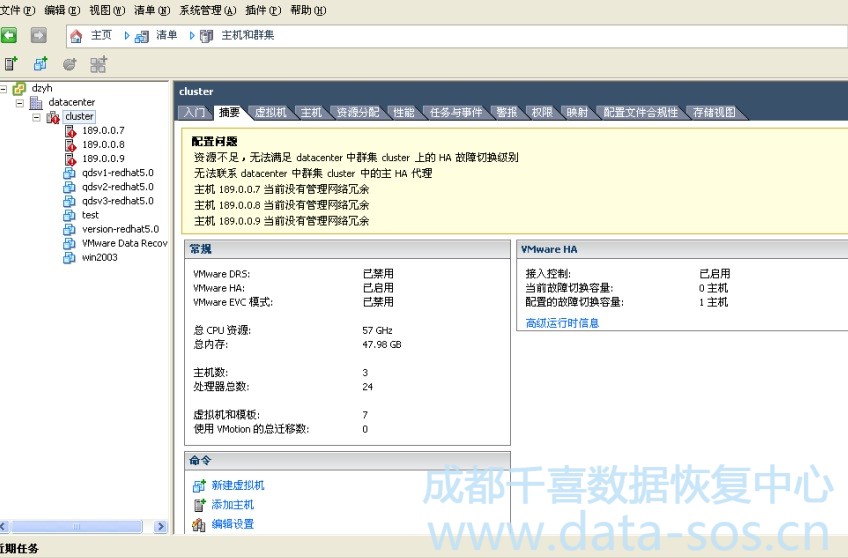This screenshot has width=848, height=558.
Task: Switch to the 摘要 tab
Action: 229,112
